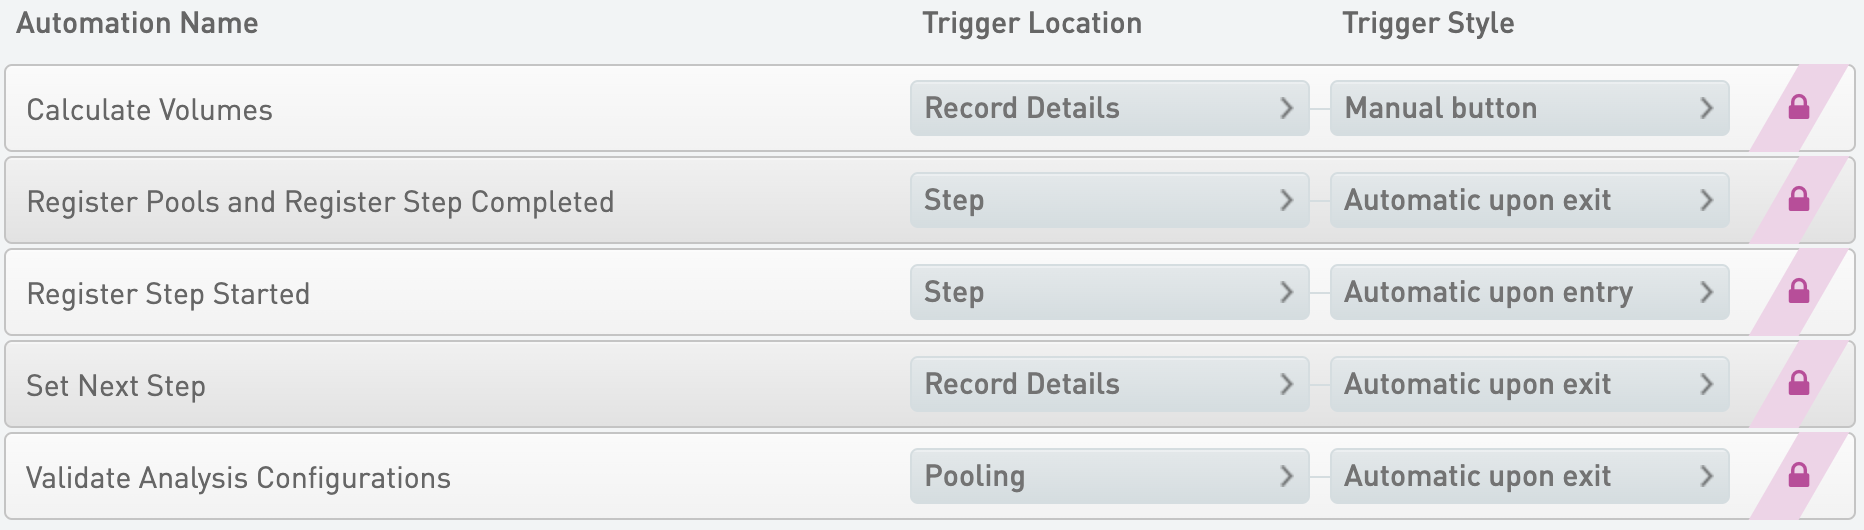Open trigger style dropdown for Validate Analysis Configurations
The height and width of the screenshot is (530, 1864).
(1529, 476)
